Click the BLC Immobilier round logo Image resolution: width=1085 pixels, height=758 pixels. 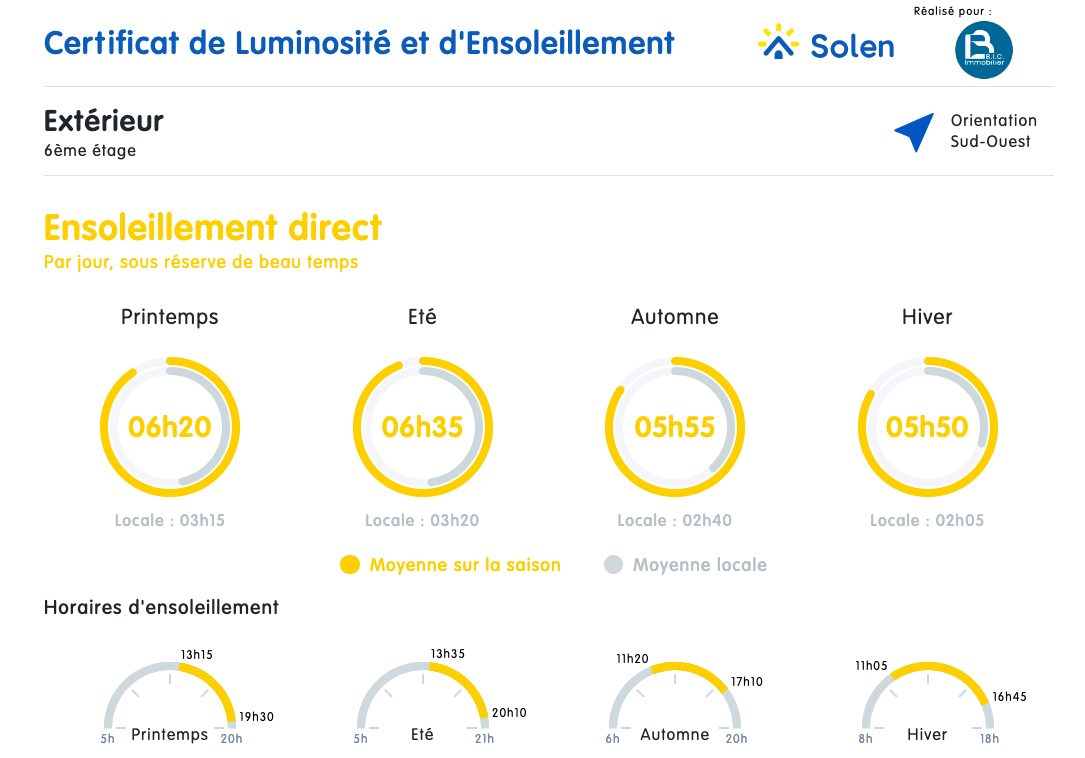point(983,50)
